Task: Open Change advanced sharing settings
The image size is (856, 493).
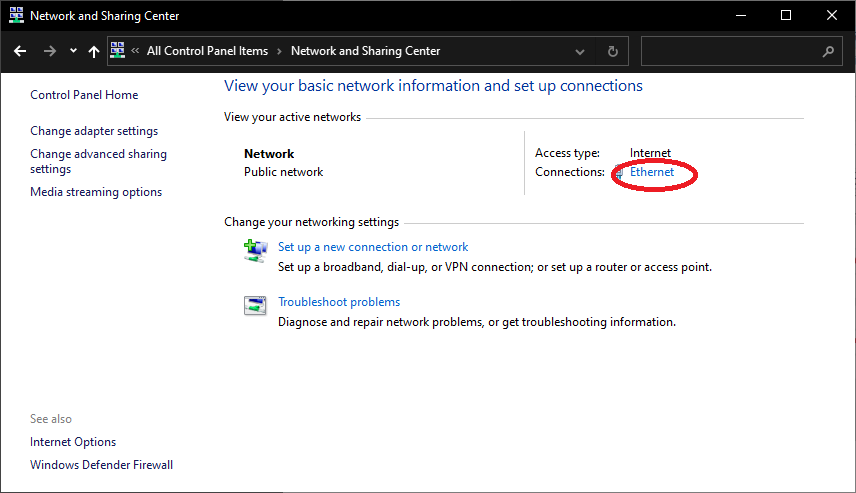Action: [x=98, y=162]
